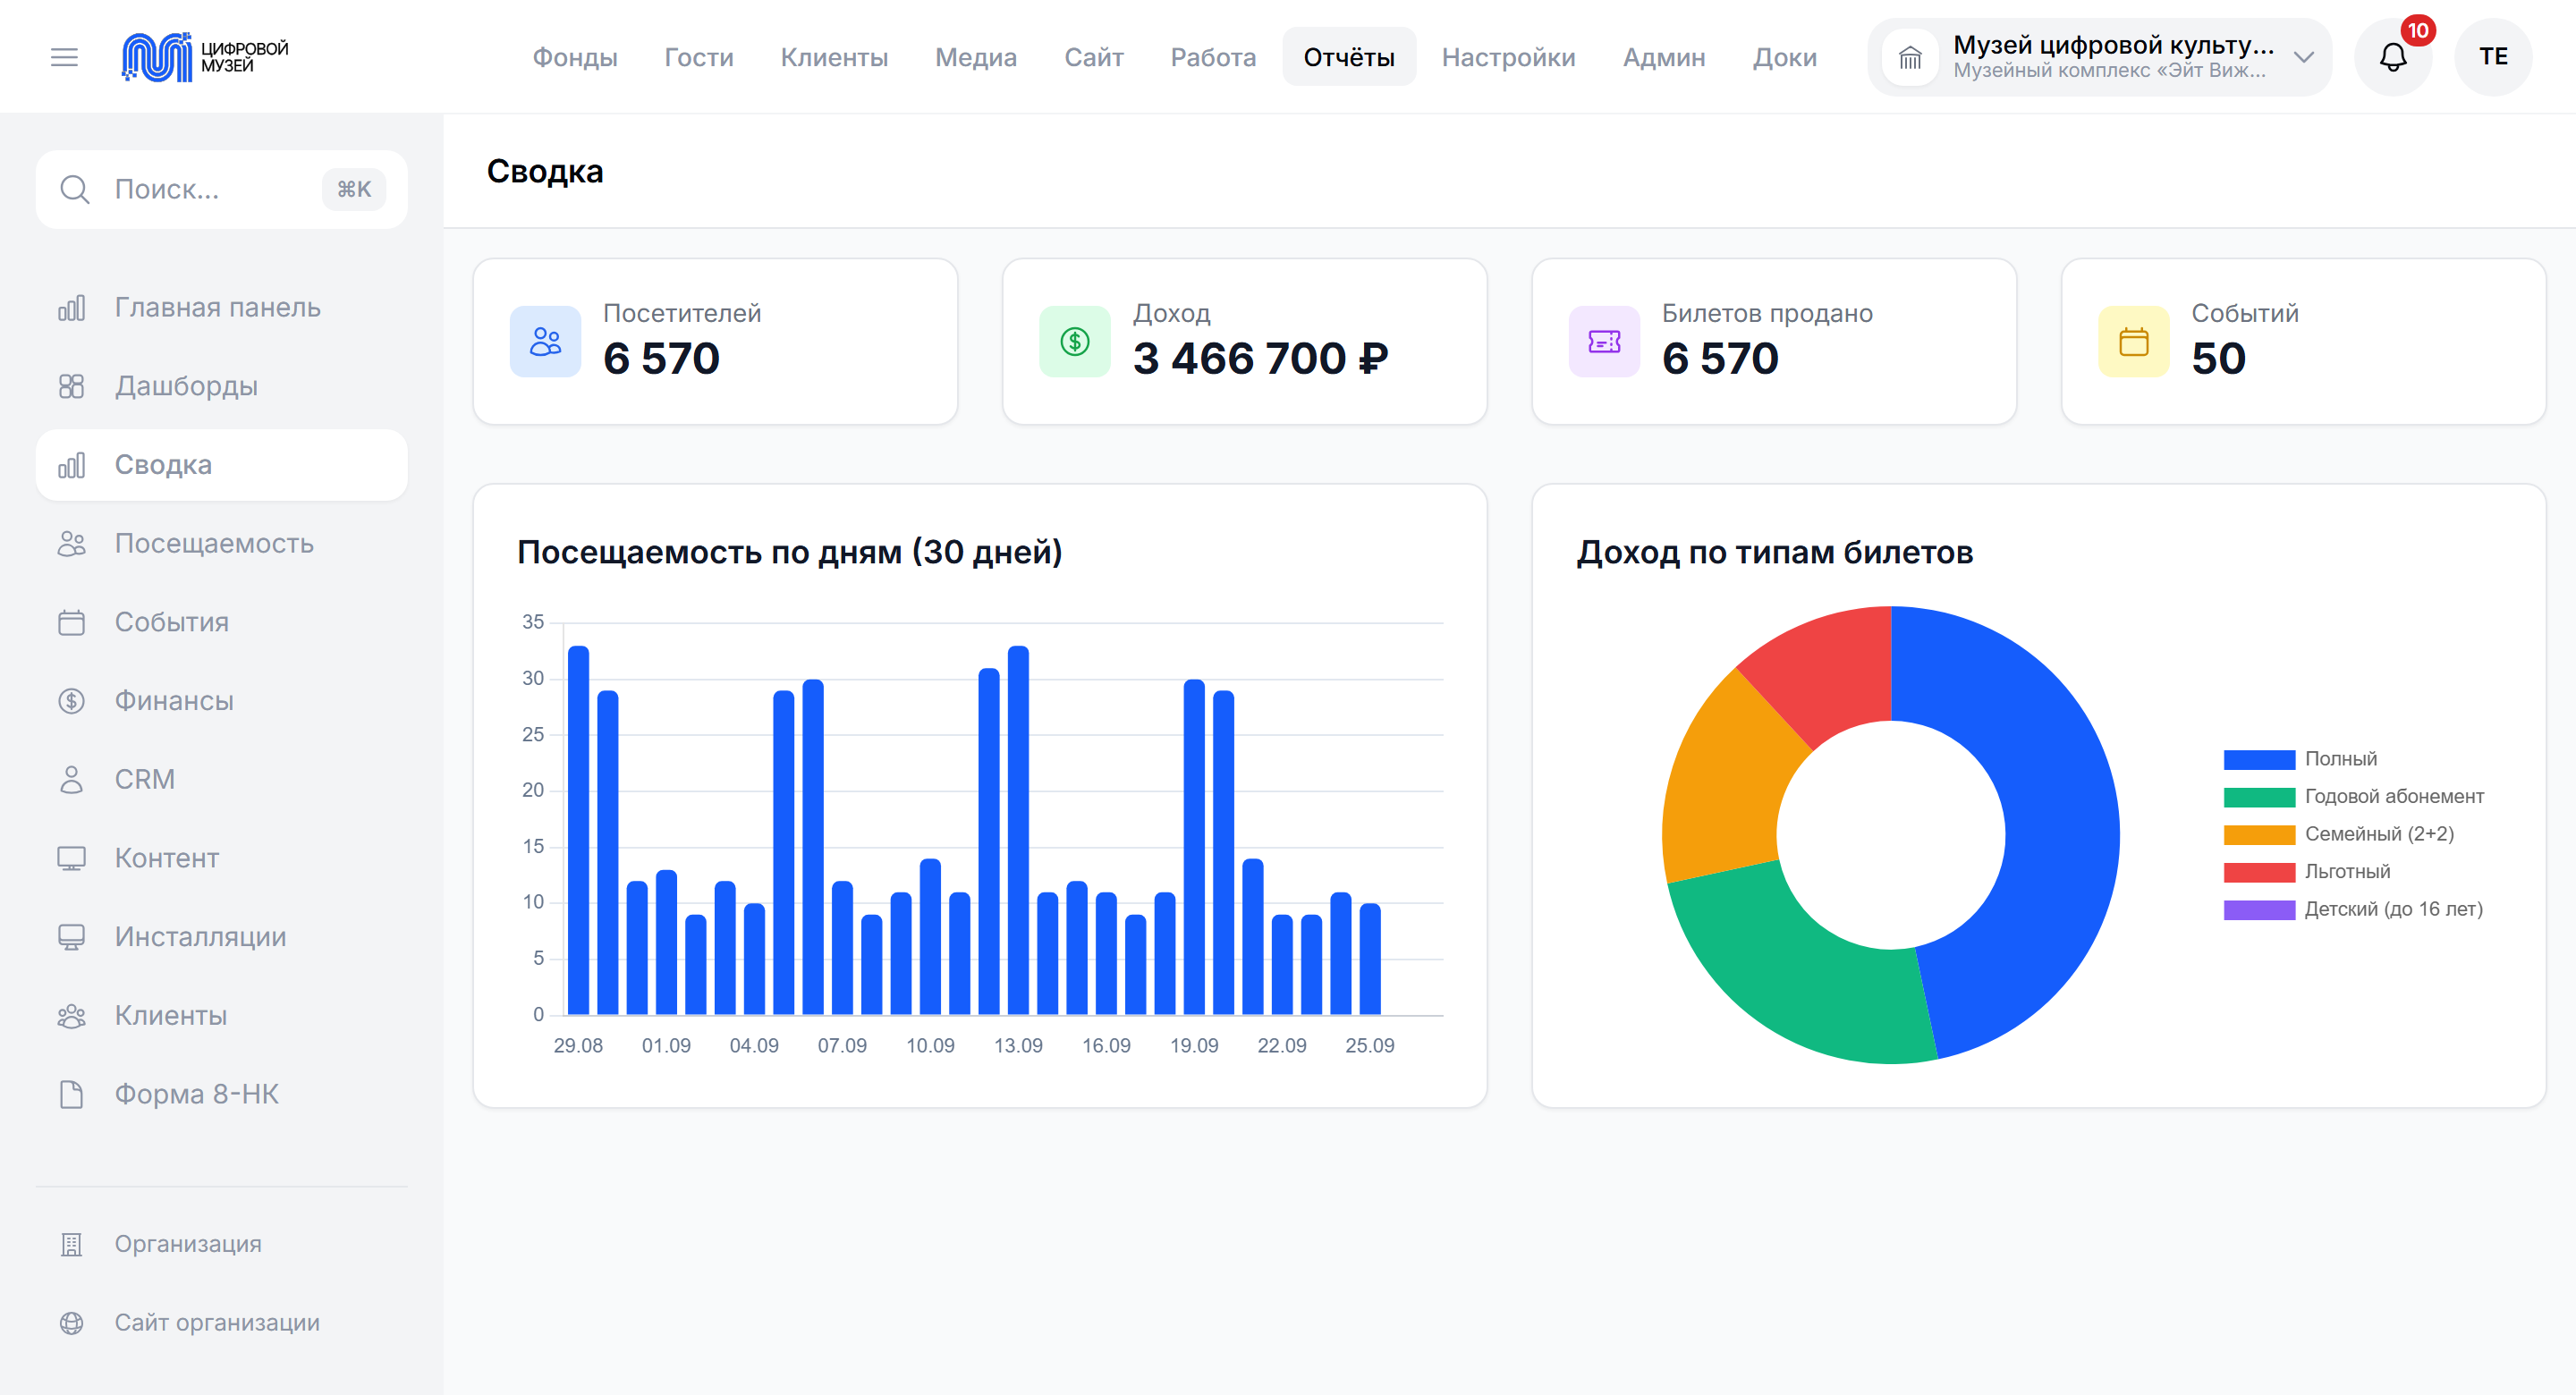Open the Гости top menu
The image size is (2576, 1395).
698,57
